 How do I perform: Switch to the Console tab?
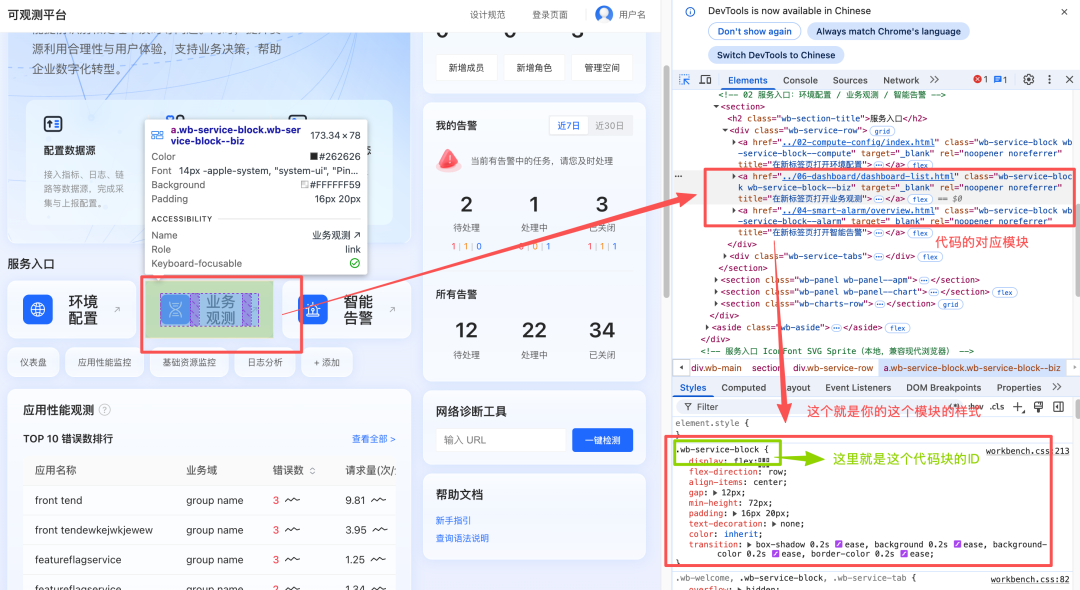[x=800, y=81]
